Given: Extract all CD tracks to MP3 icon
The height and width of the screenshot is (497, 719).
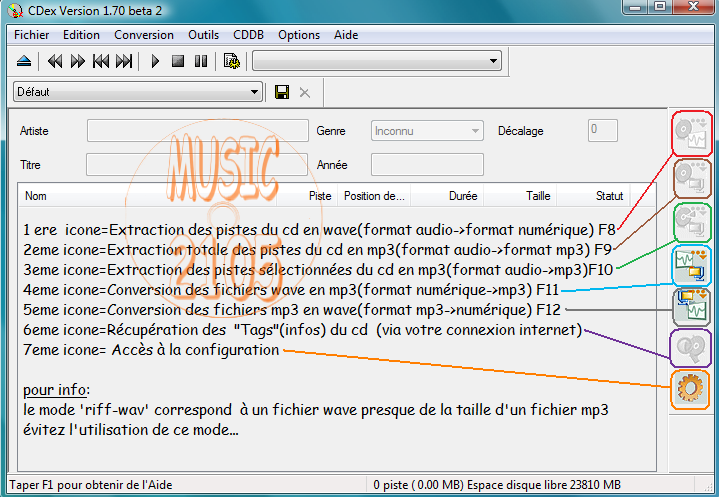Looking at the screenshot, I should coord(692,179).
